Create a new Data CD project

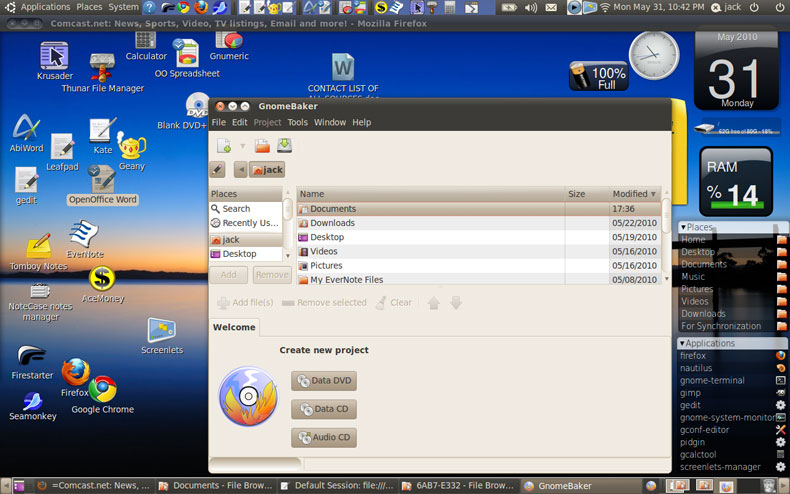(324, 409)
